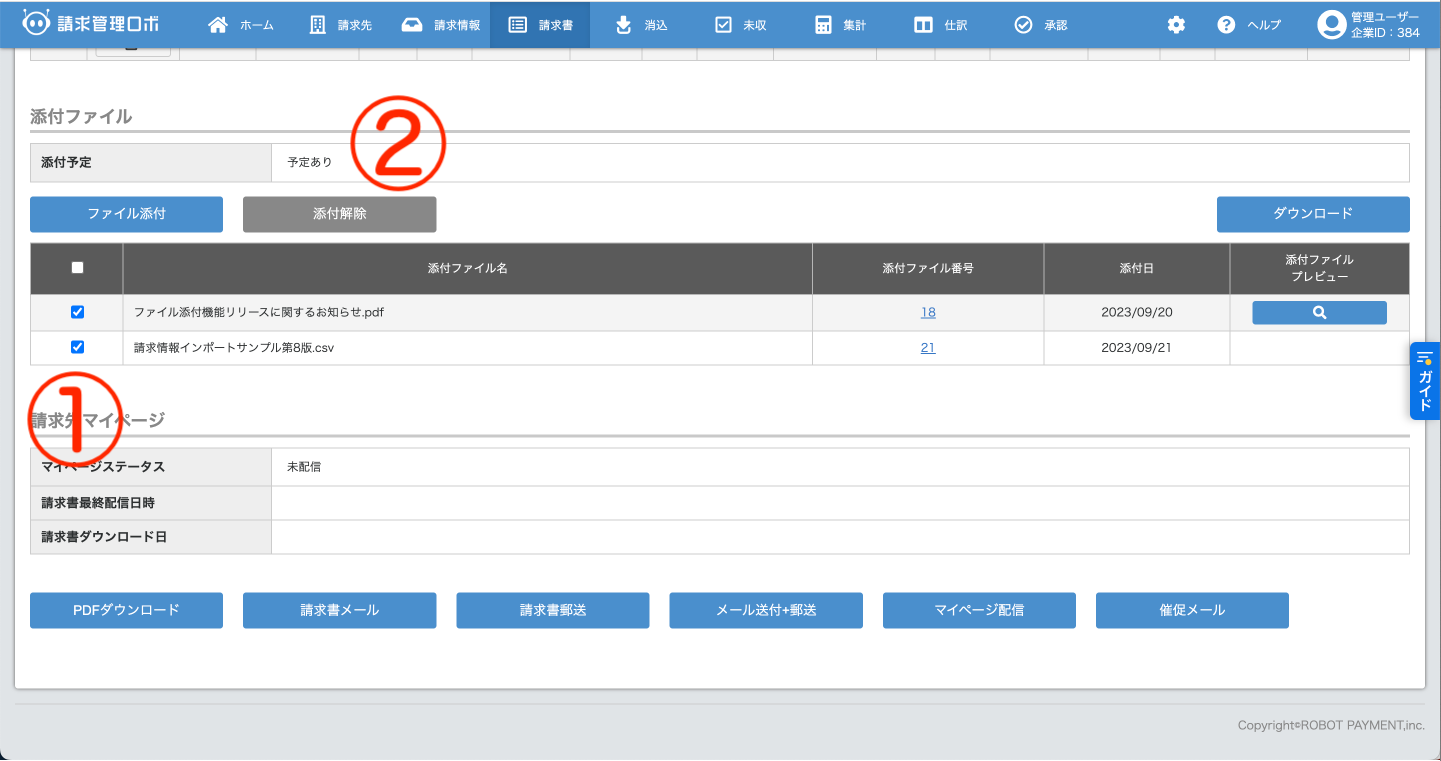Click the magnifier preview icon for PDF
The width and height of the screenshot is (1441, 761).
(x=1319, y=313)
